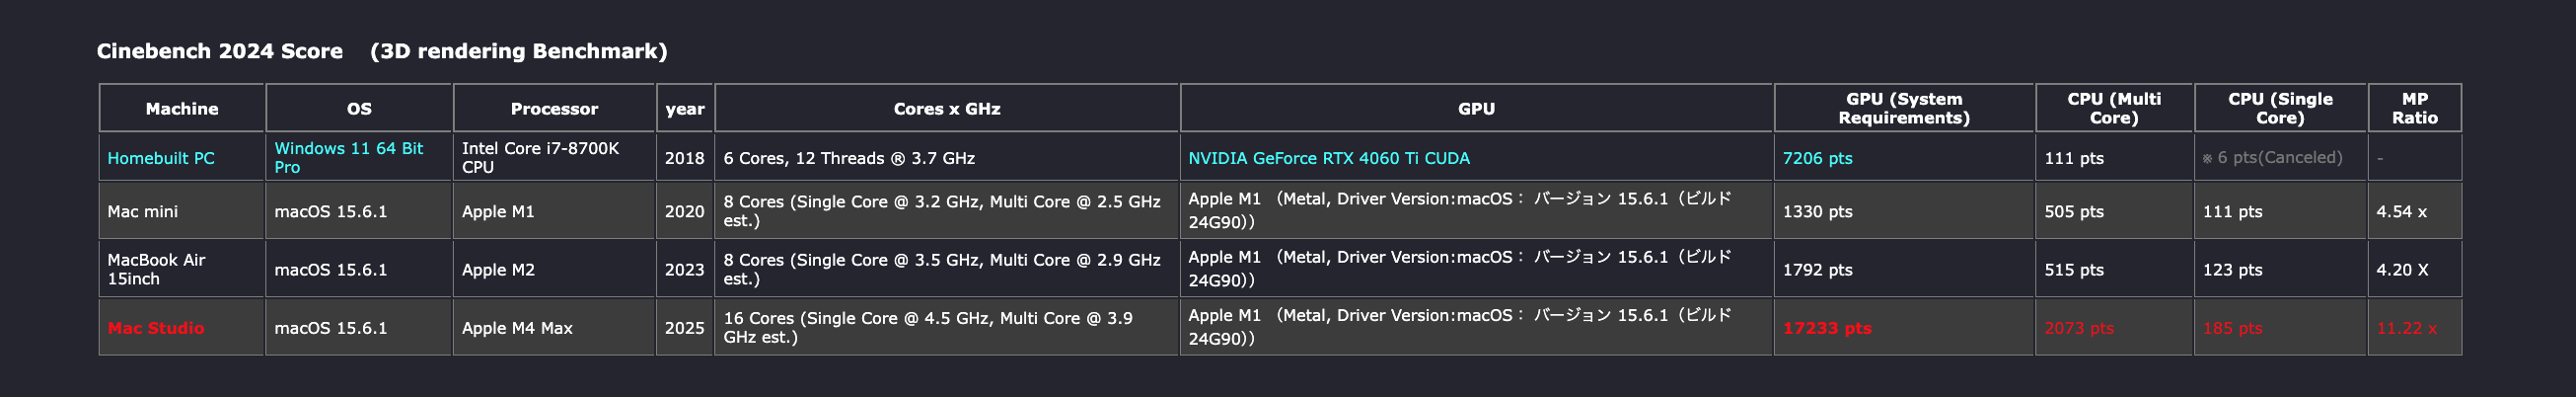Click the Cores x GHz column header

point(947,108)
